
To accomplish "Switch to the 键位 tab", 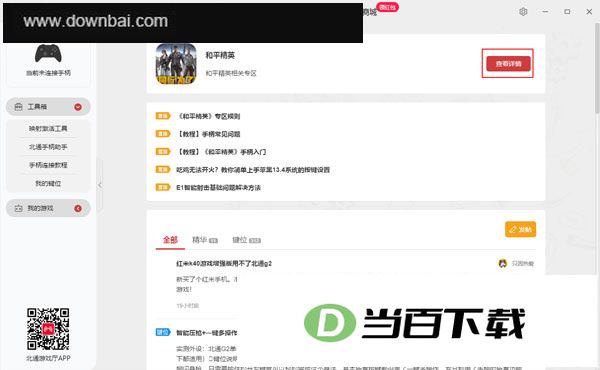I will (x=246, y=240).
